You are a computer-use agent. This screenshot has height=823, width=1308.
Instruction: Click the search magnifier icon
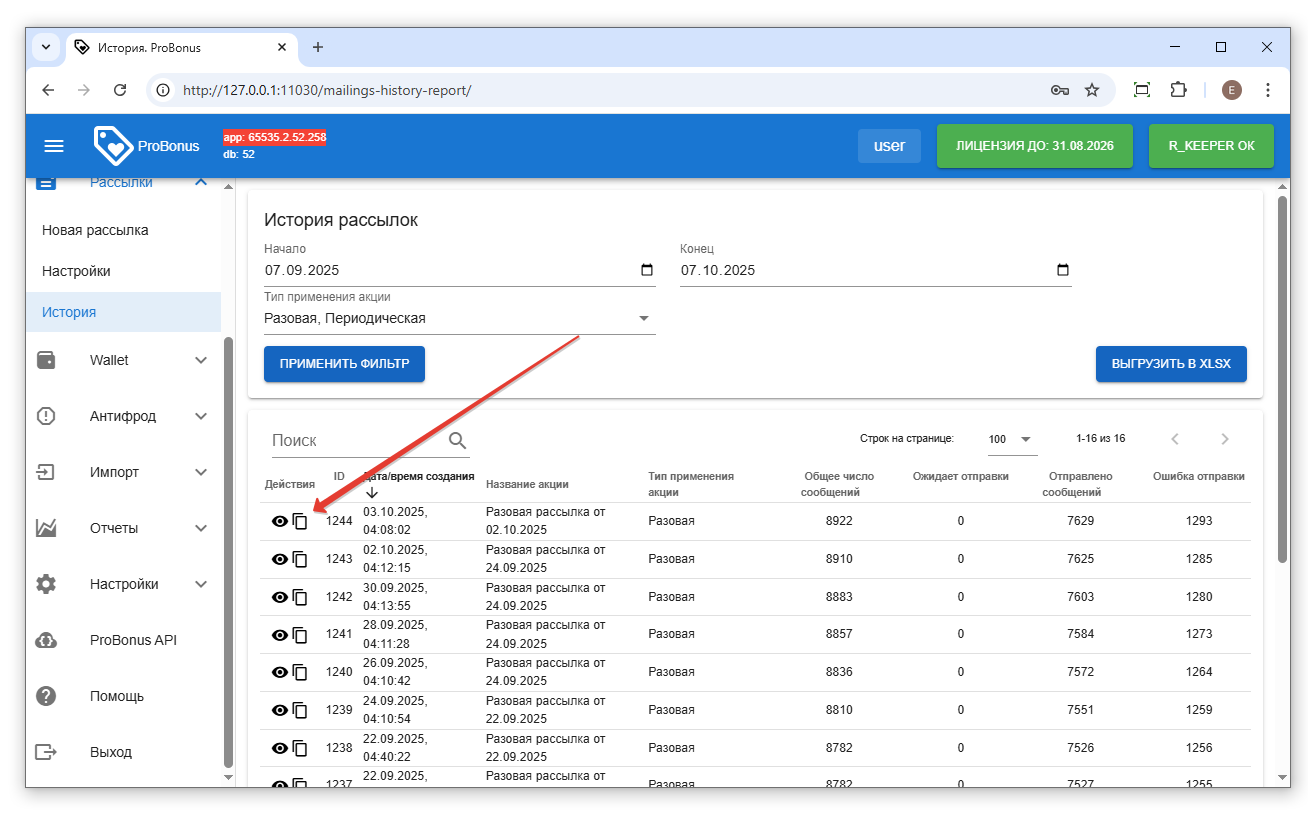click(x=458, y=440)
